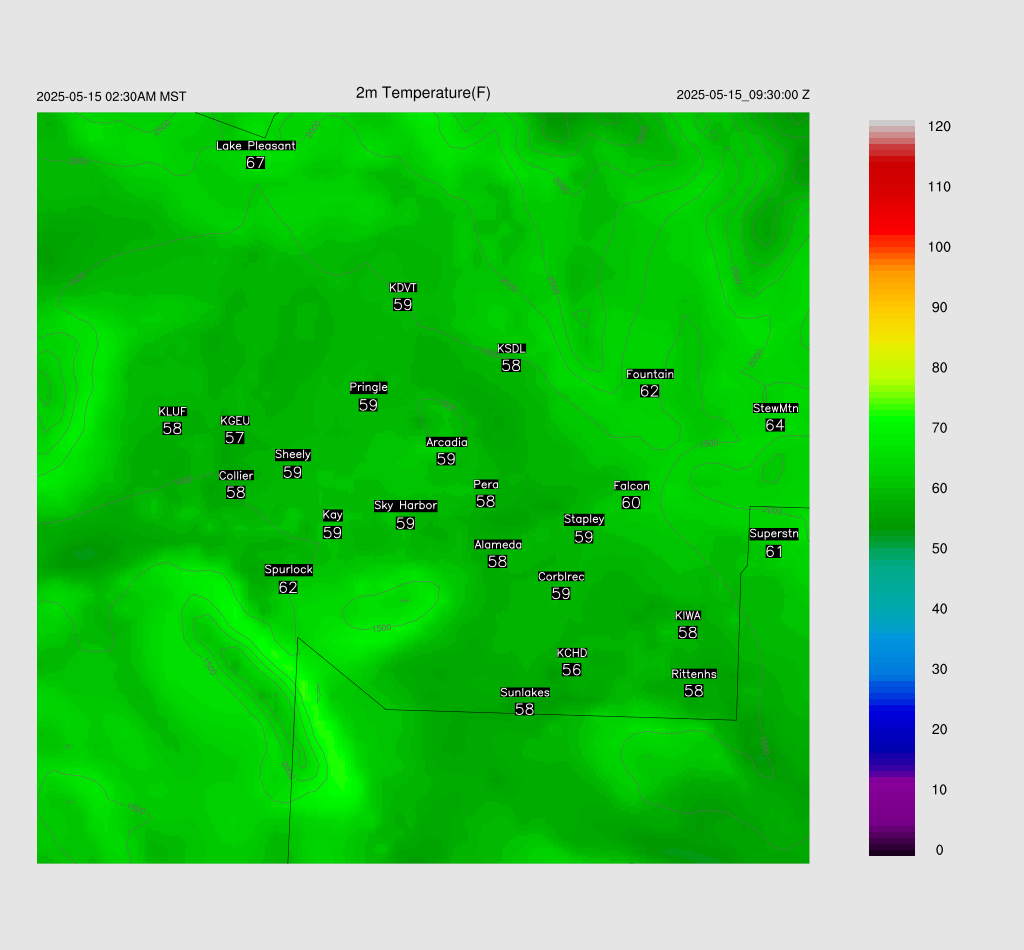The image size is (1024, 950).
Task: Click the colorbar tick label 70
Action: (939, 428)
